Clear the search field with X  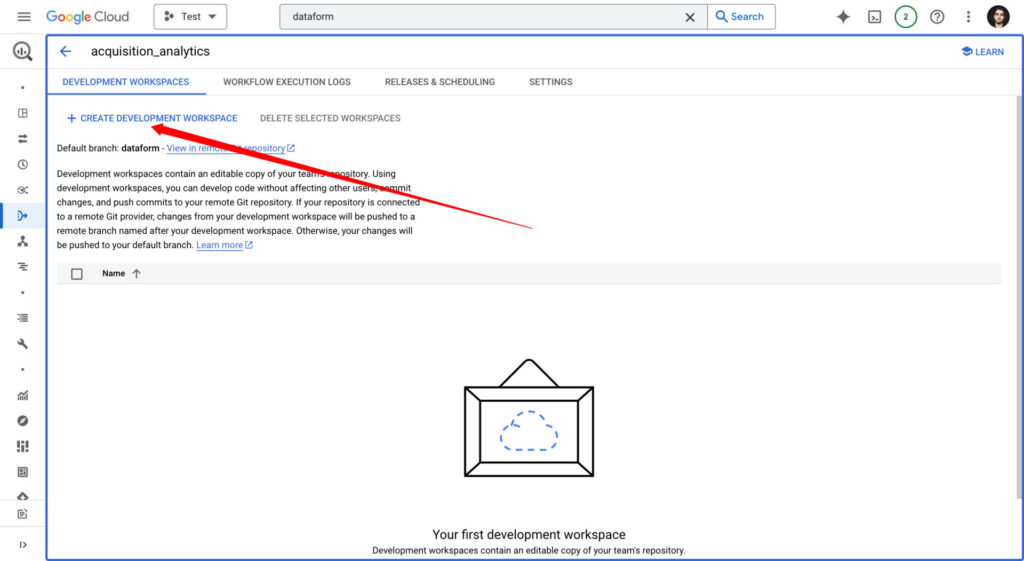pyautogui.click(x=690, y=17)
